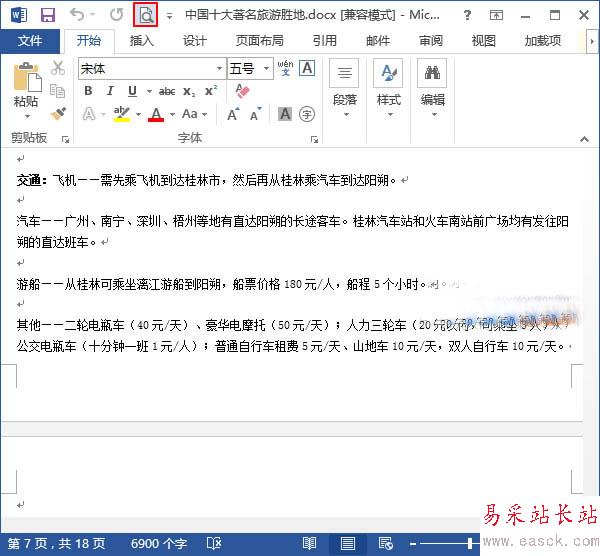Click Grow Font icon
600x556 pixels.
(x=233, y=114)
